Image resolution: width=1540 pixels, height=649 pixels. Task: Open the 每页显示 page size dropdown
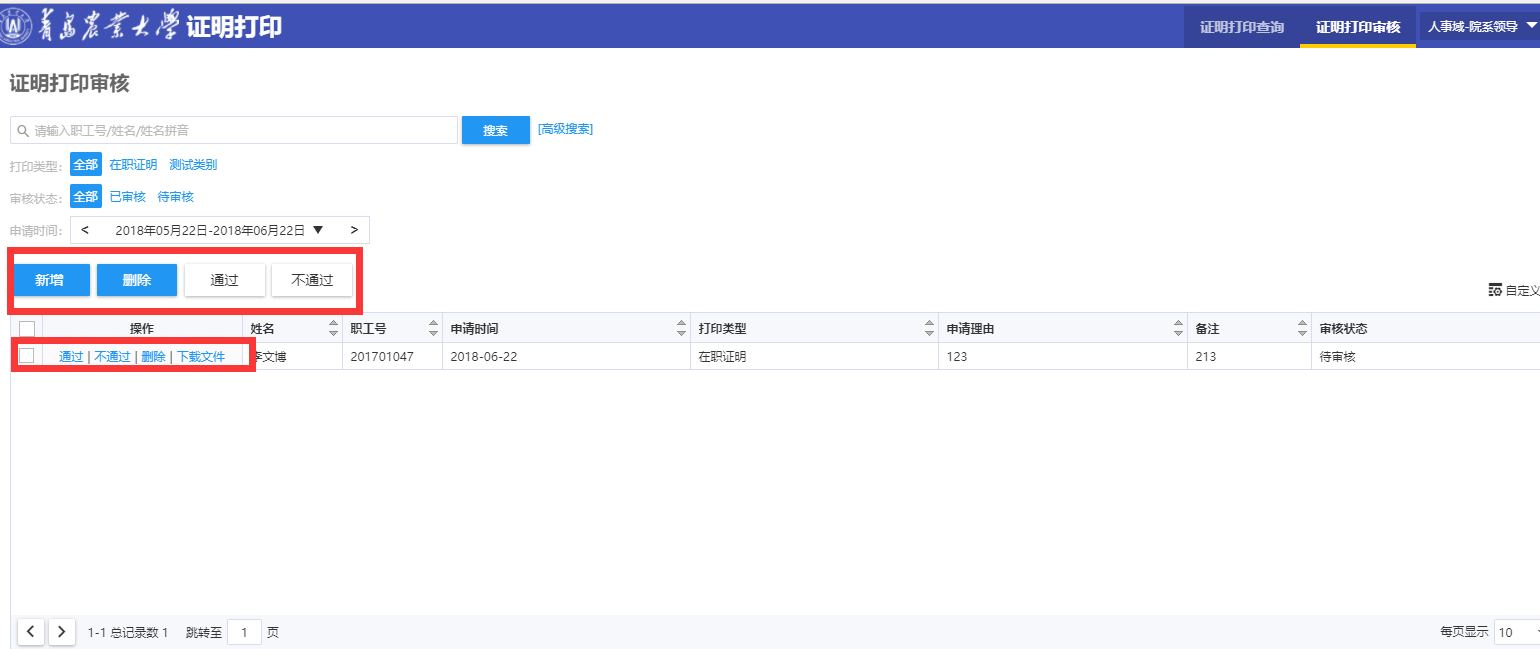(1517, 632)
